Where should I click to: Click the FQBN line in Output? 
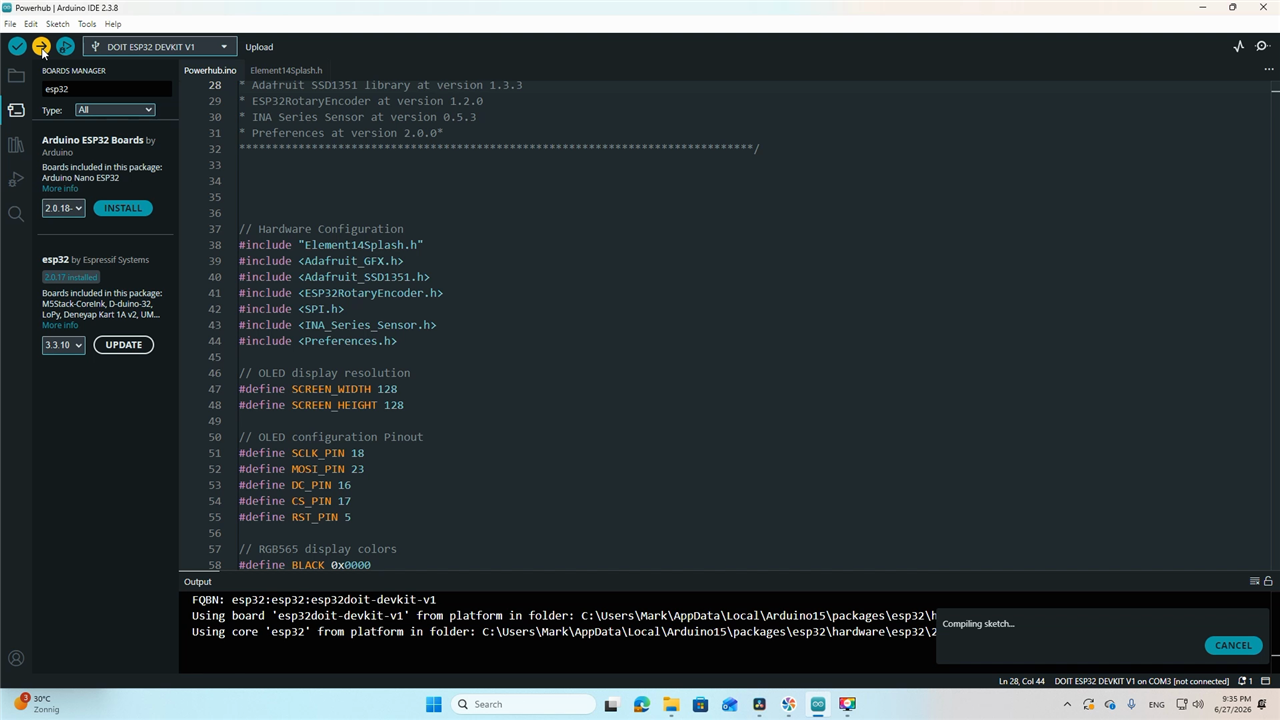[314, 600]
